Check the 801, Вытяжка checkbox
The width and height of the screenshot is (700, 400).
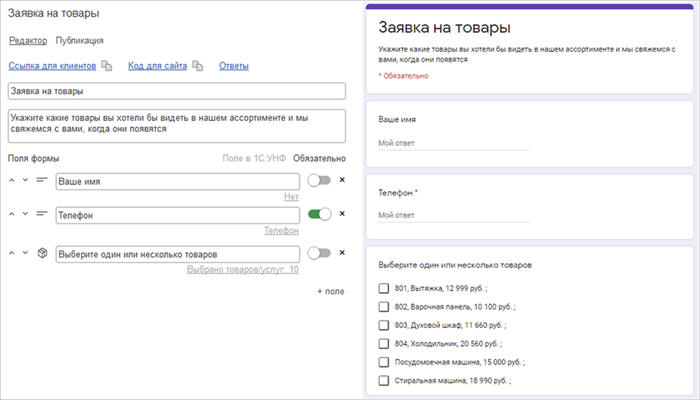(x=384, y=289)
